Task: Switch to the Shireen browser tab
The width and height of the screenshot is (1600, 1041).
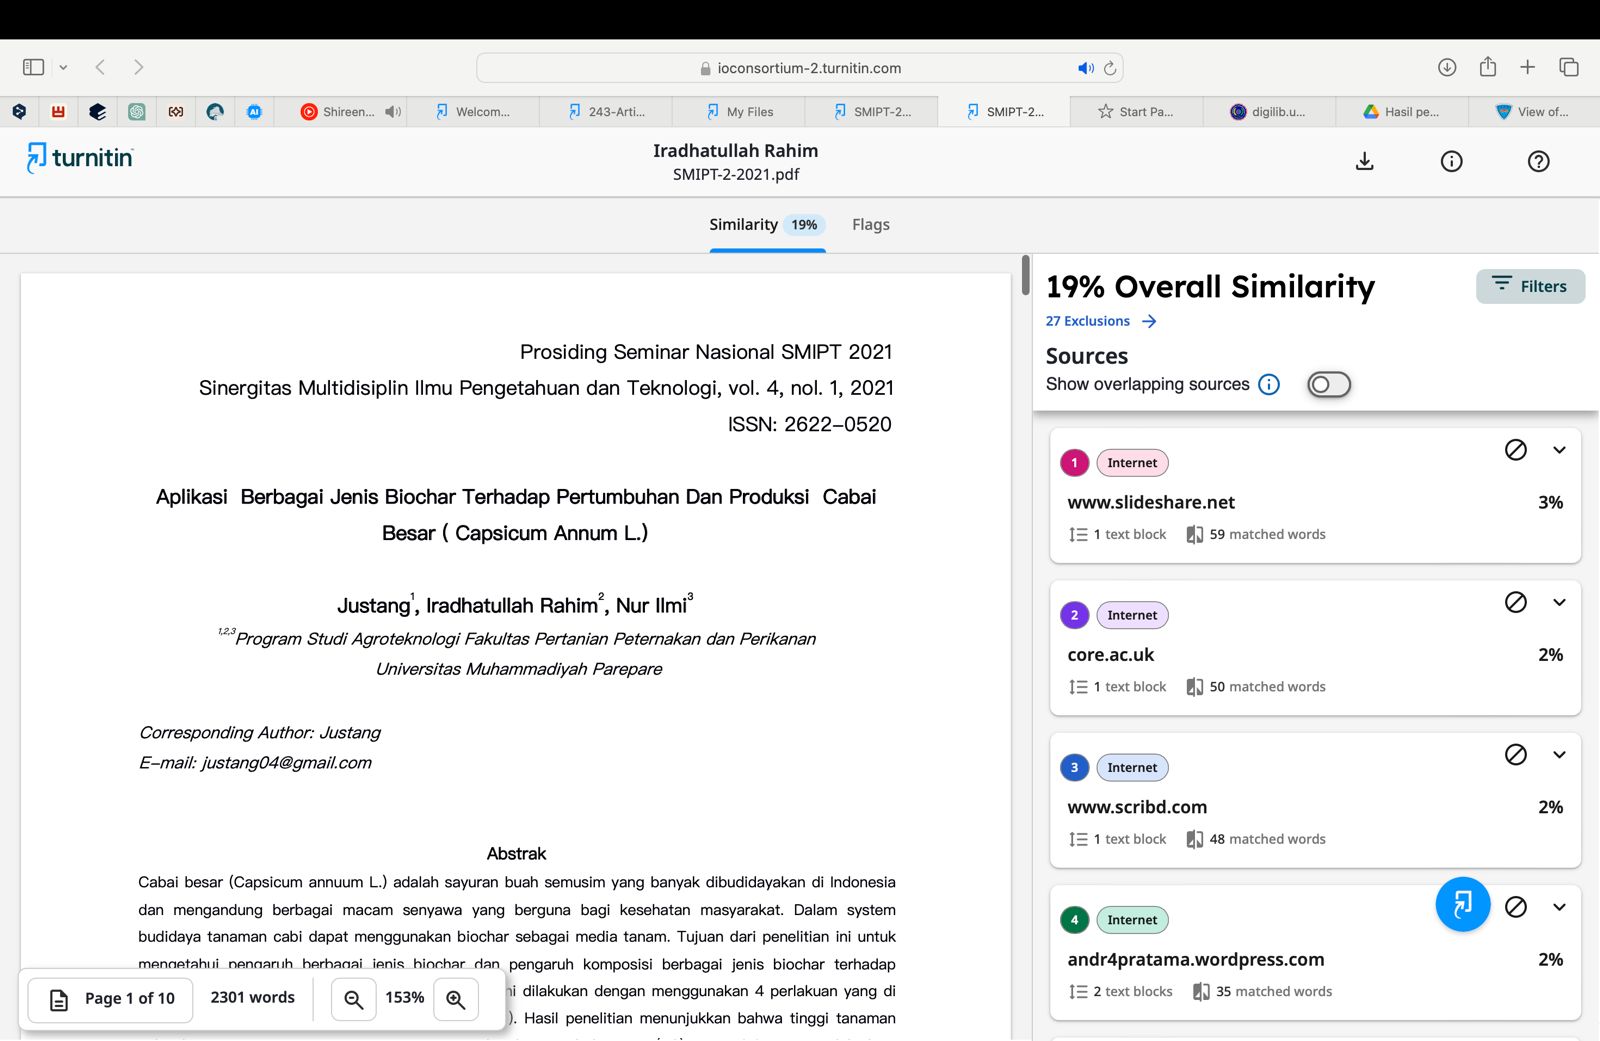Action: (x=340, y=112)
